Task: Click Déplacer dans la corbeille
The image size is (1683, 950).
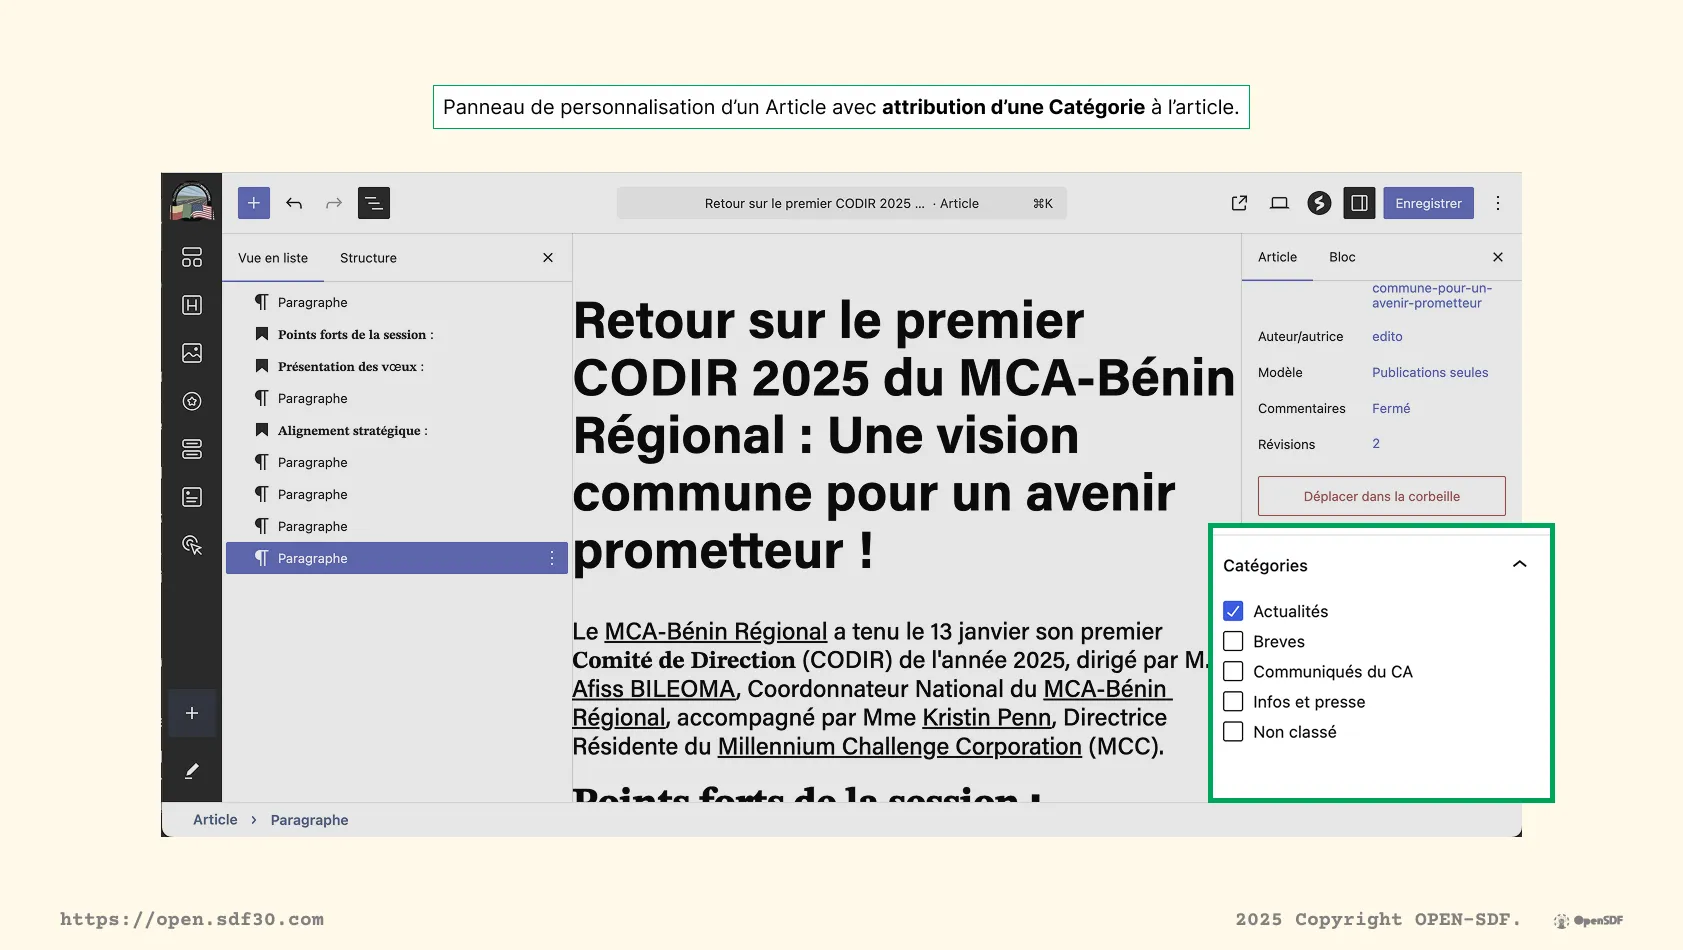Action: tap(1380, 495)
